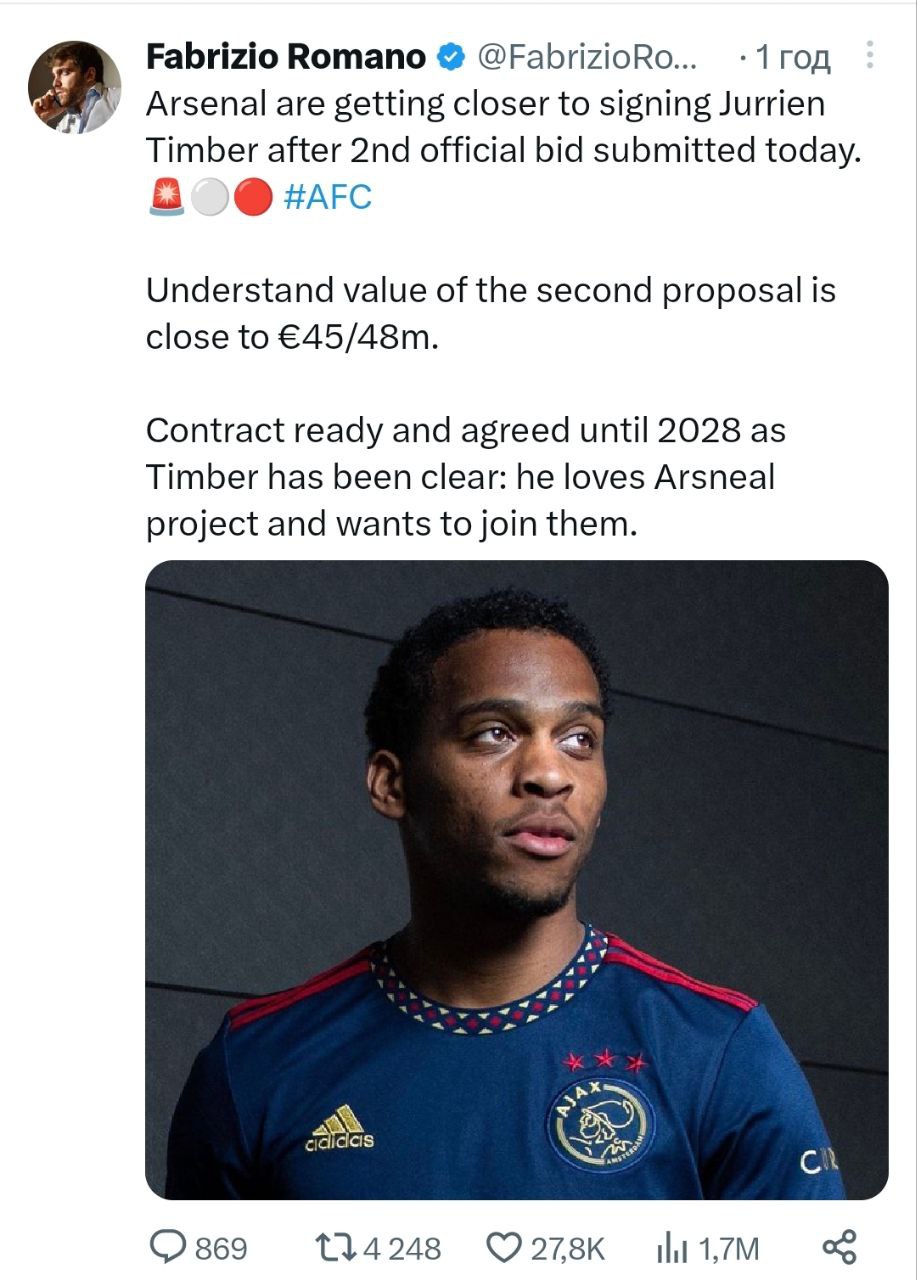
Task: Click the 27,8K likes count
Action: pyautogui.click(x=568, y=1248)
